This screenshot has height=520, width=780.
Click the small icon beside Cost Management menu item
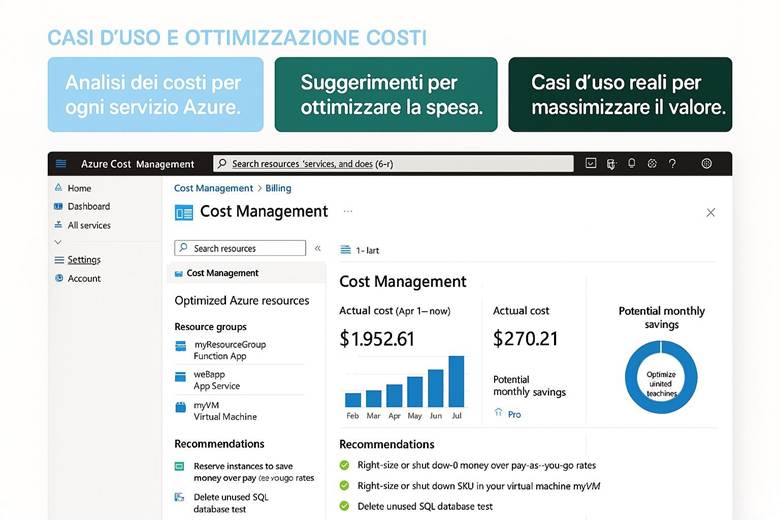179,274
